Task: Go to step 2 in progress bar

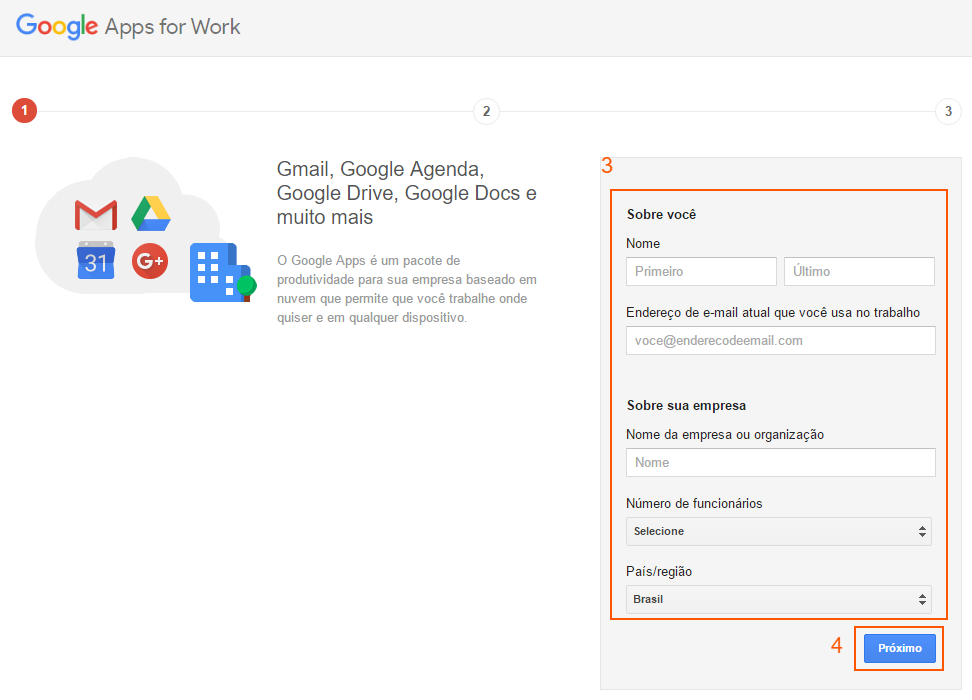Action: point(486,112)
